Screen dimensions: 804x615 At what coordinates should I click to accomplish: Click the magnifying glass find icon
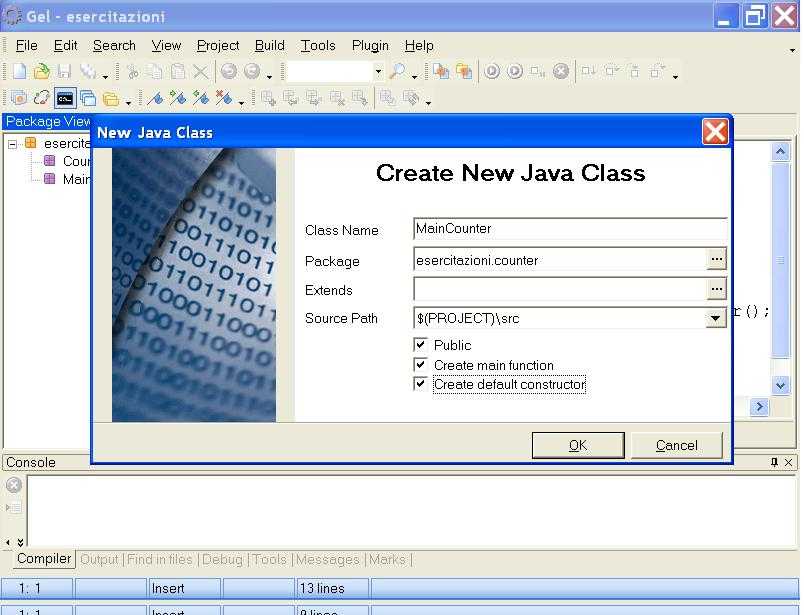(x=397, y=71)
